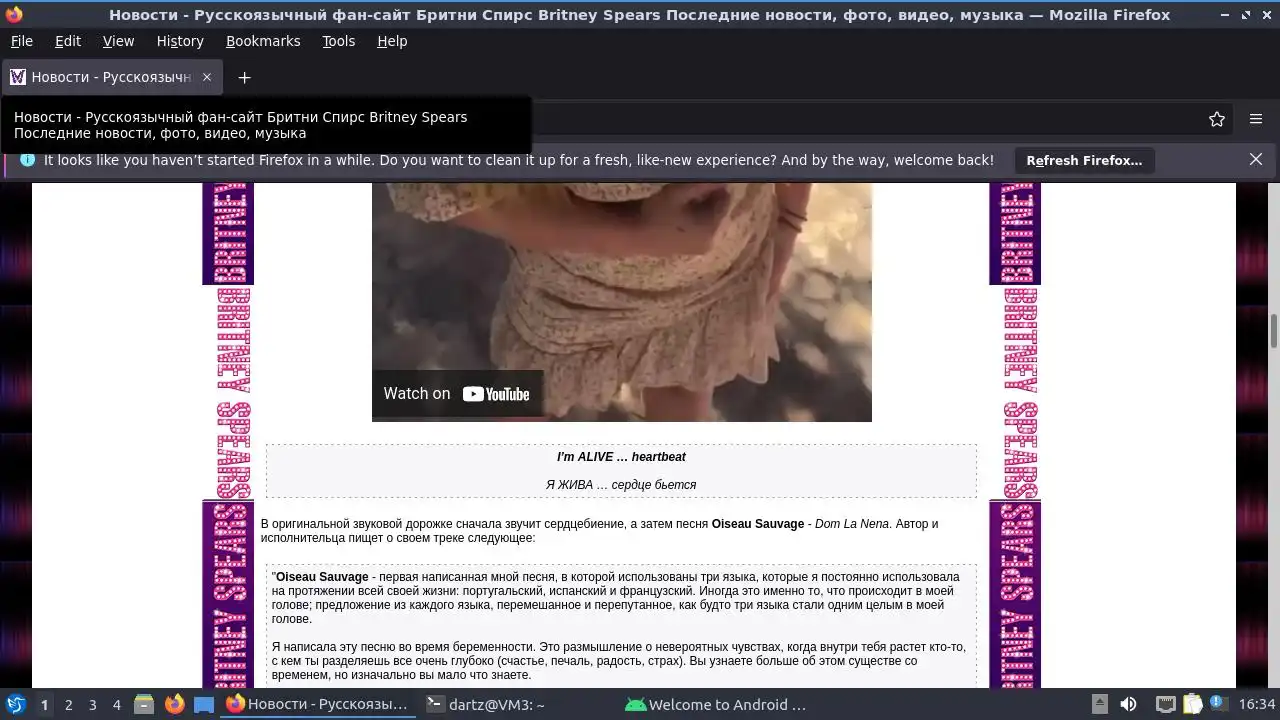This screenshot has height=720, width=1280.
Task: Open the LXQt application menu icon
Action: tap(15, 704)
